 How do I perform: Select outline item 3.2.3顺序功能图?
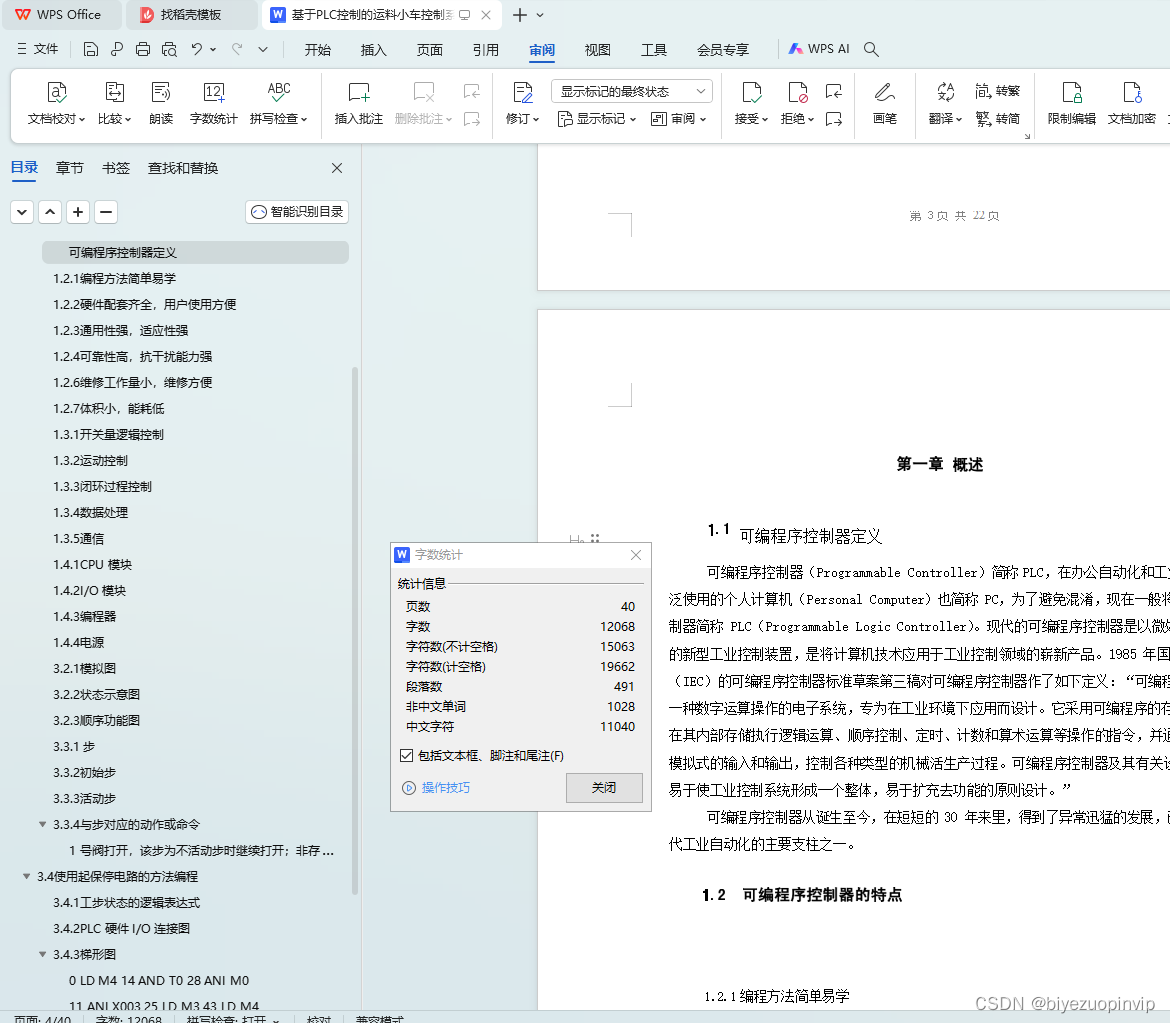[x=96, y=721]
